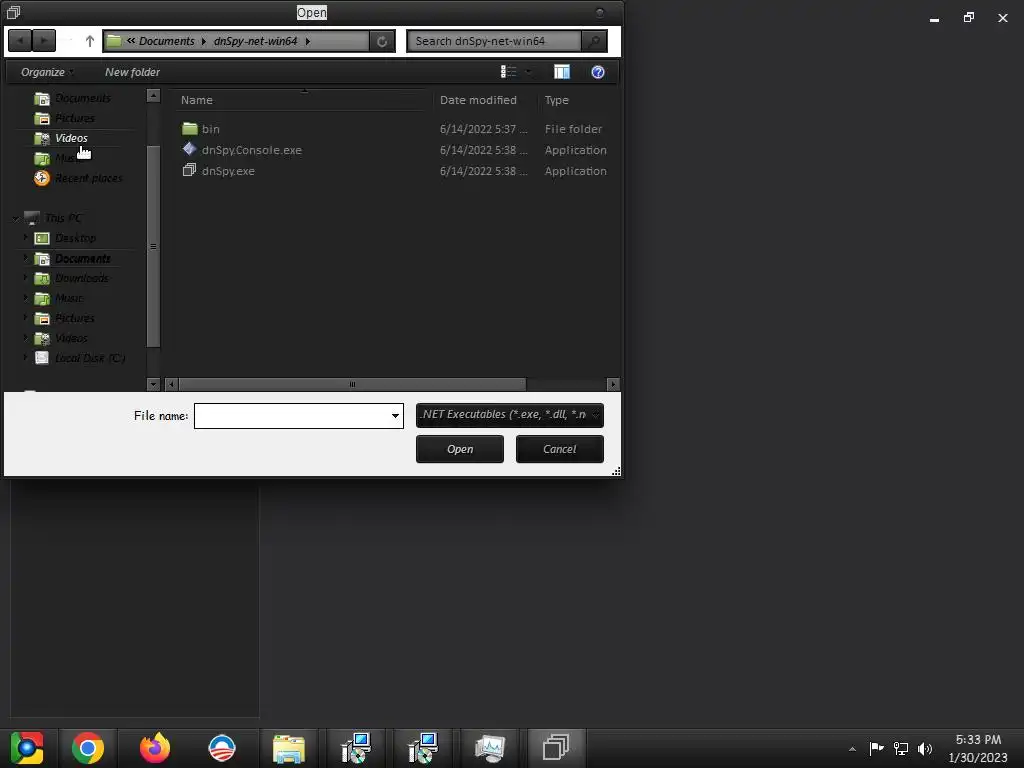Refresh the dnSpy-net-win64 folder view

pyautogui.click(x=382, y=41)
